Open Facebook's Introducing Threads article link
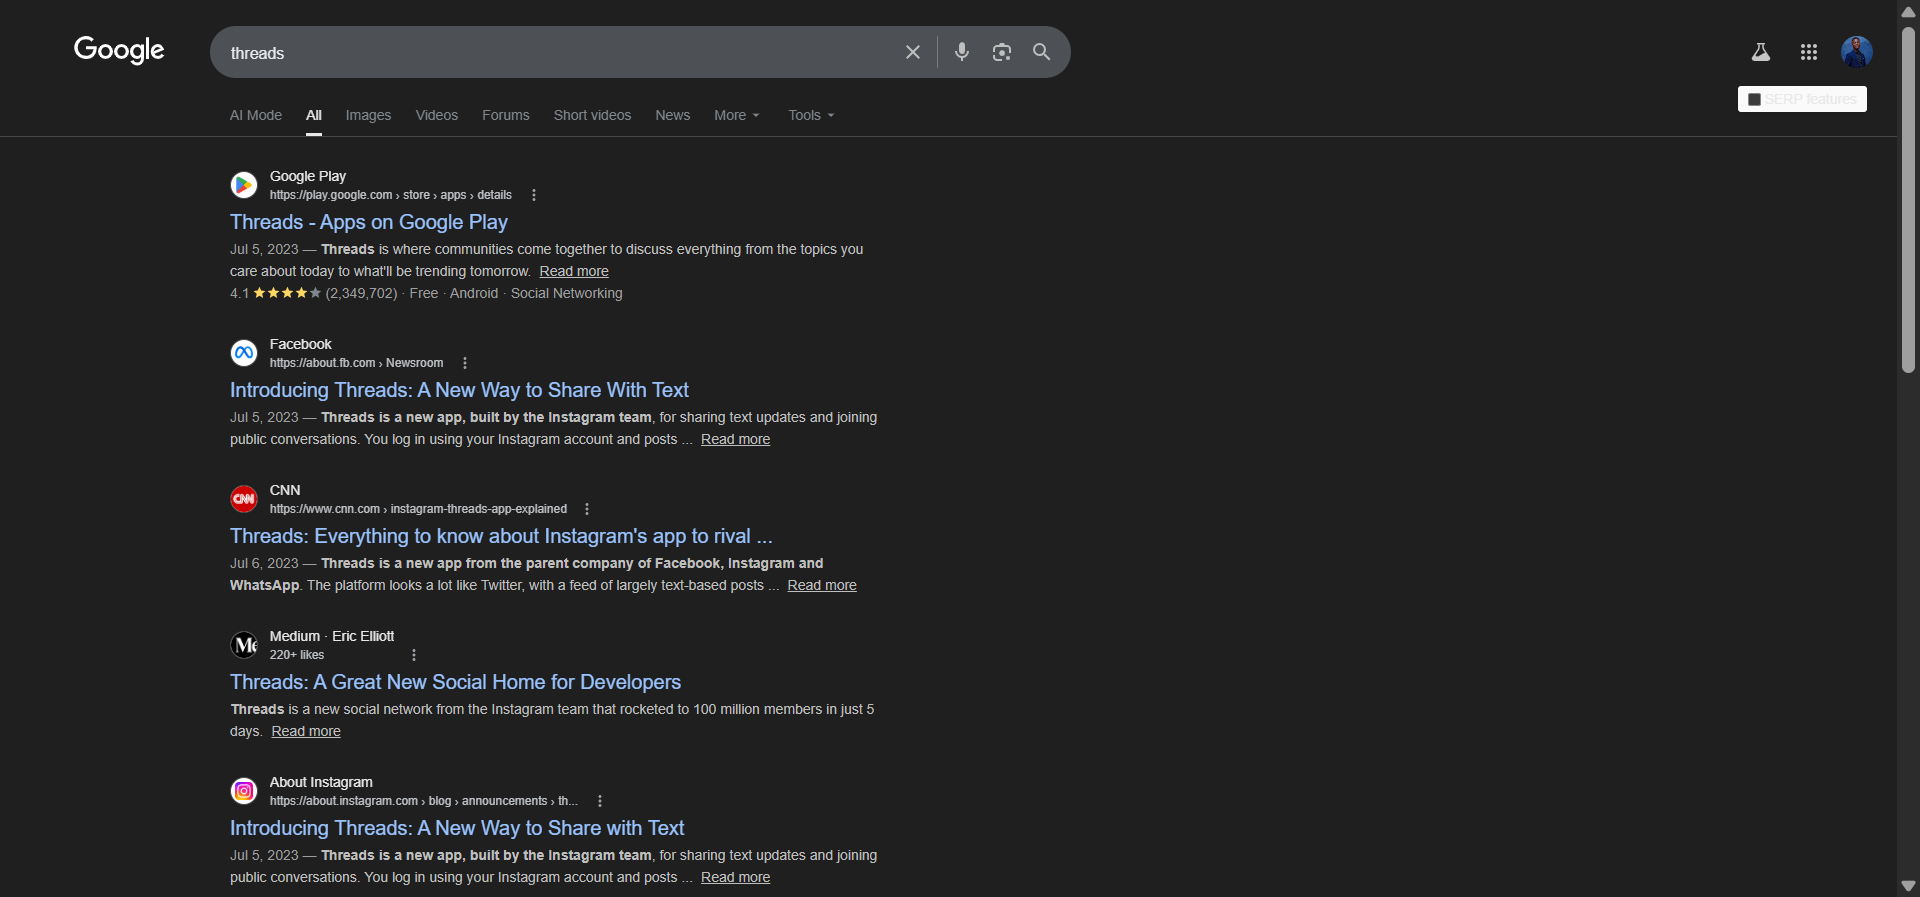 pyautogui.click(x=459, y=390)
